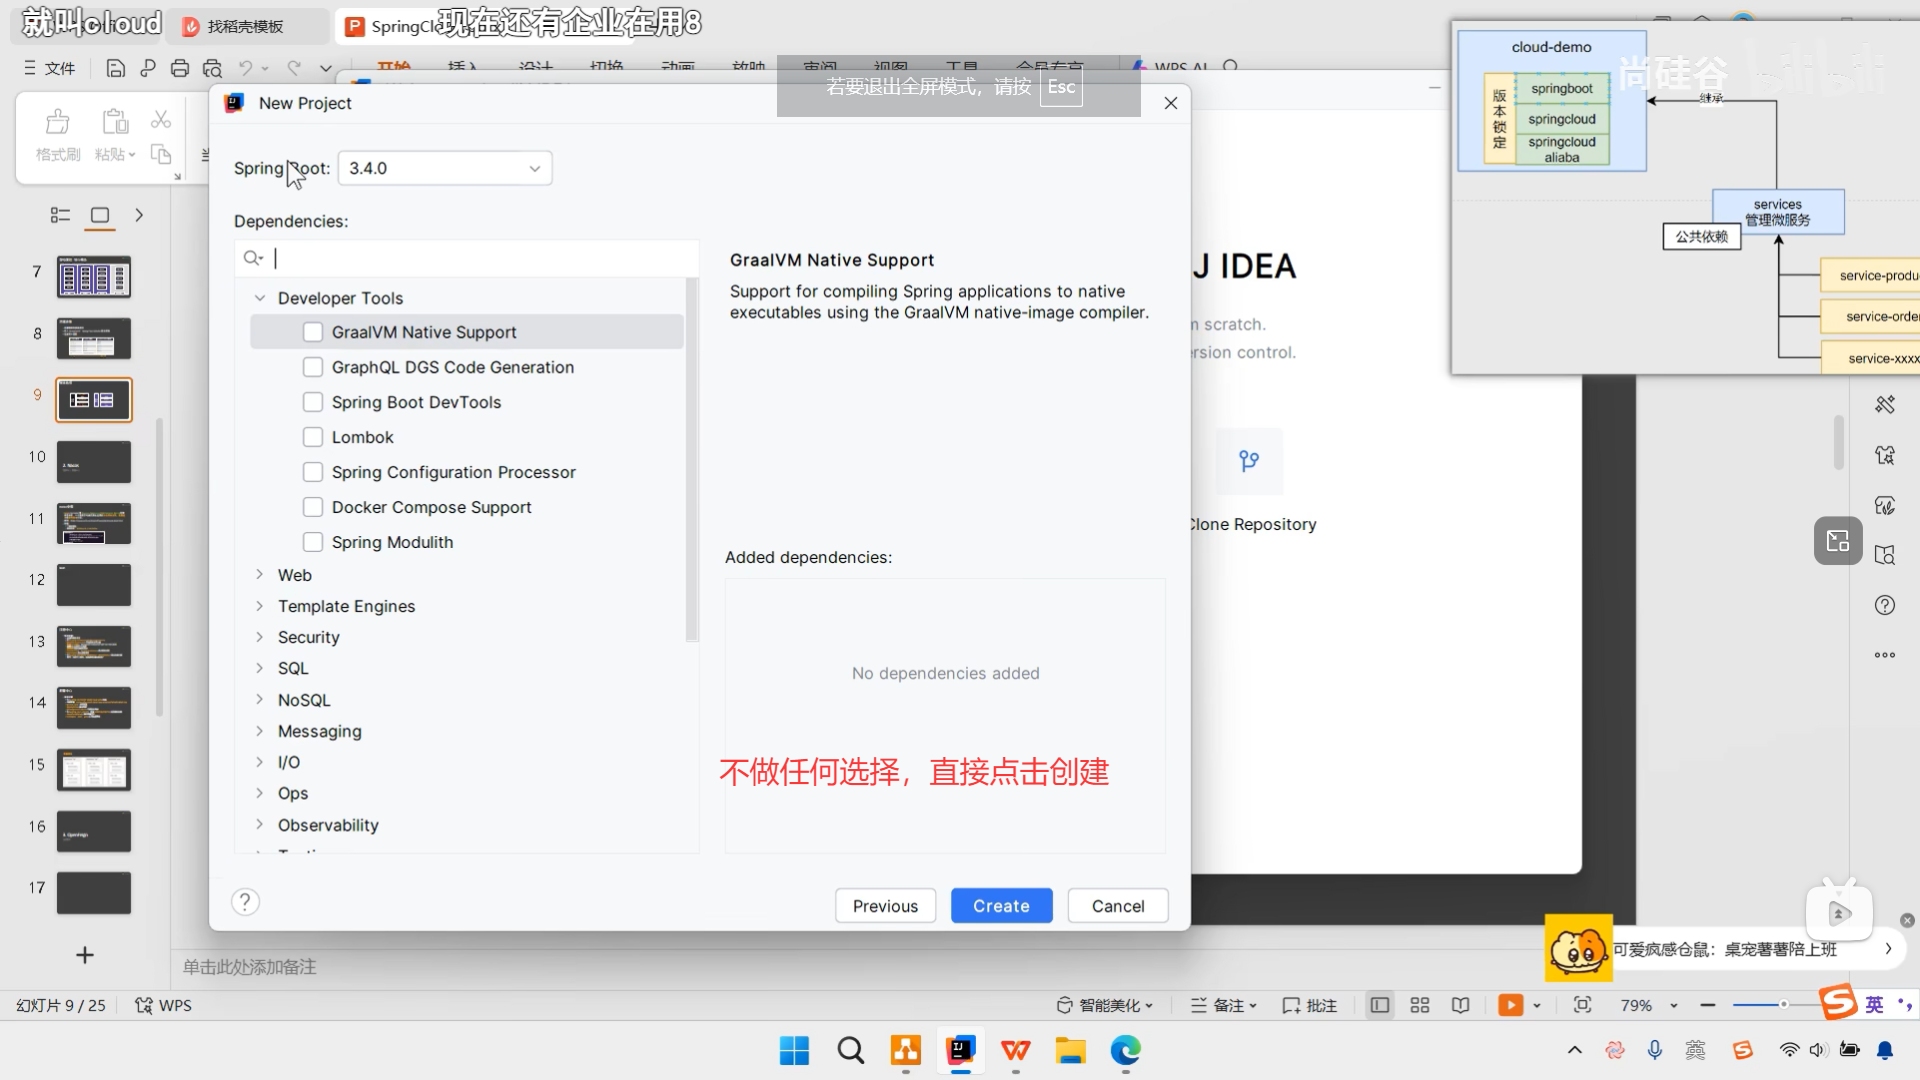This screenshot has width=1920, height=1080.
Task: Open Microsoft Edge from the taskbar
Action: pyautogui.click(x=1125, y=1050)
